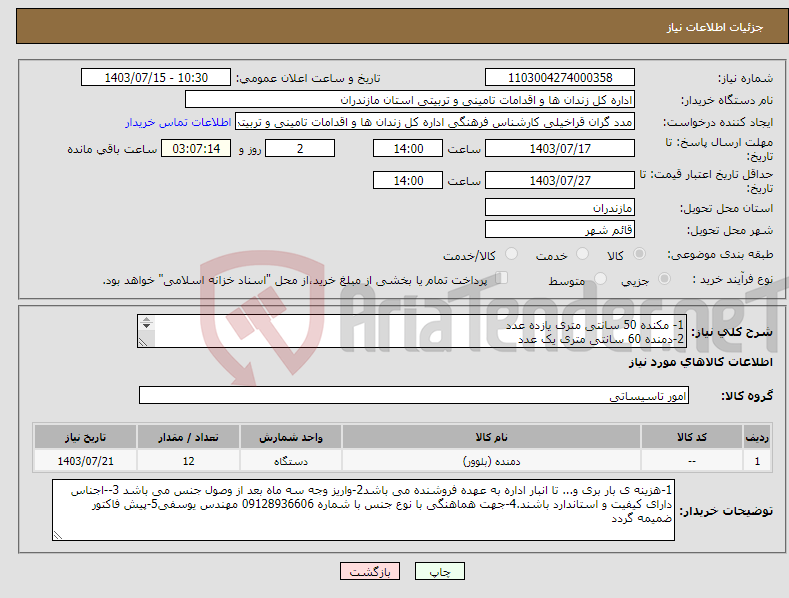Click the quantity cell showing 12

pos(188,461)
